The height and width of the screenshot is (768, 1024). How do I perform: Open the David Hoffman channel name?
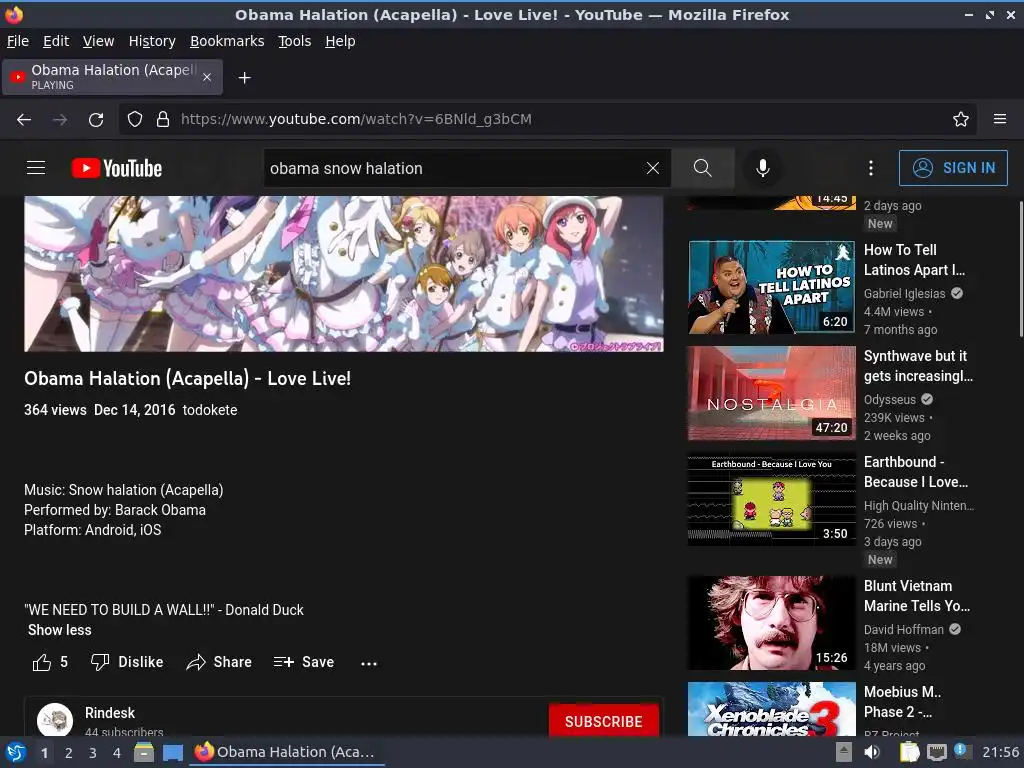[904, 630]
